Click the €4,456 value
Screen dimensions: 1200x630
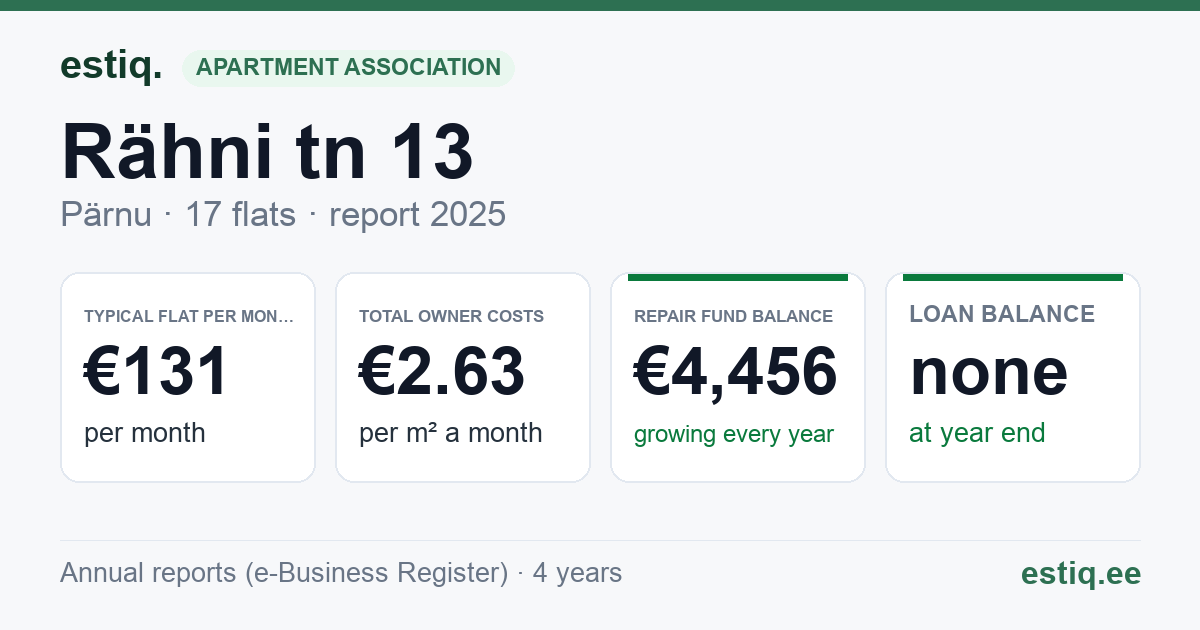tap(736, 372)
